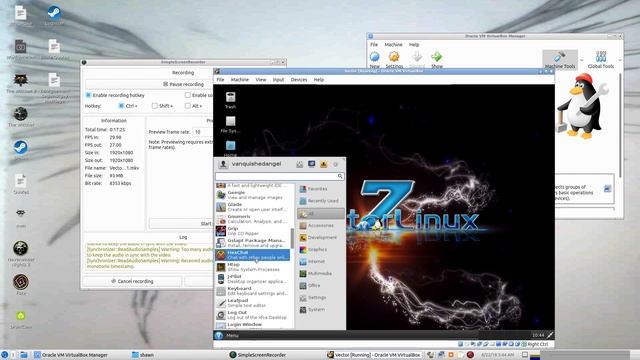Open Devices menu in the Vector VM window

pos(299,80)
